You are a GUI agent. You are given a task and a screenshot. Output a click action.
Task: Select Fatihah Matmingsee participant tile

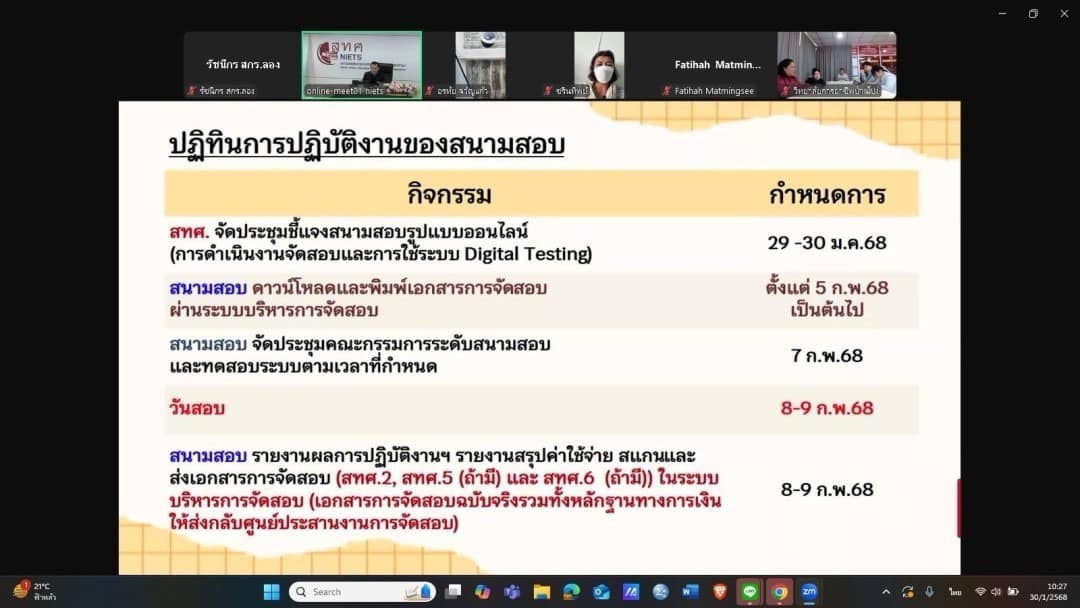pos(717,65)
